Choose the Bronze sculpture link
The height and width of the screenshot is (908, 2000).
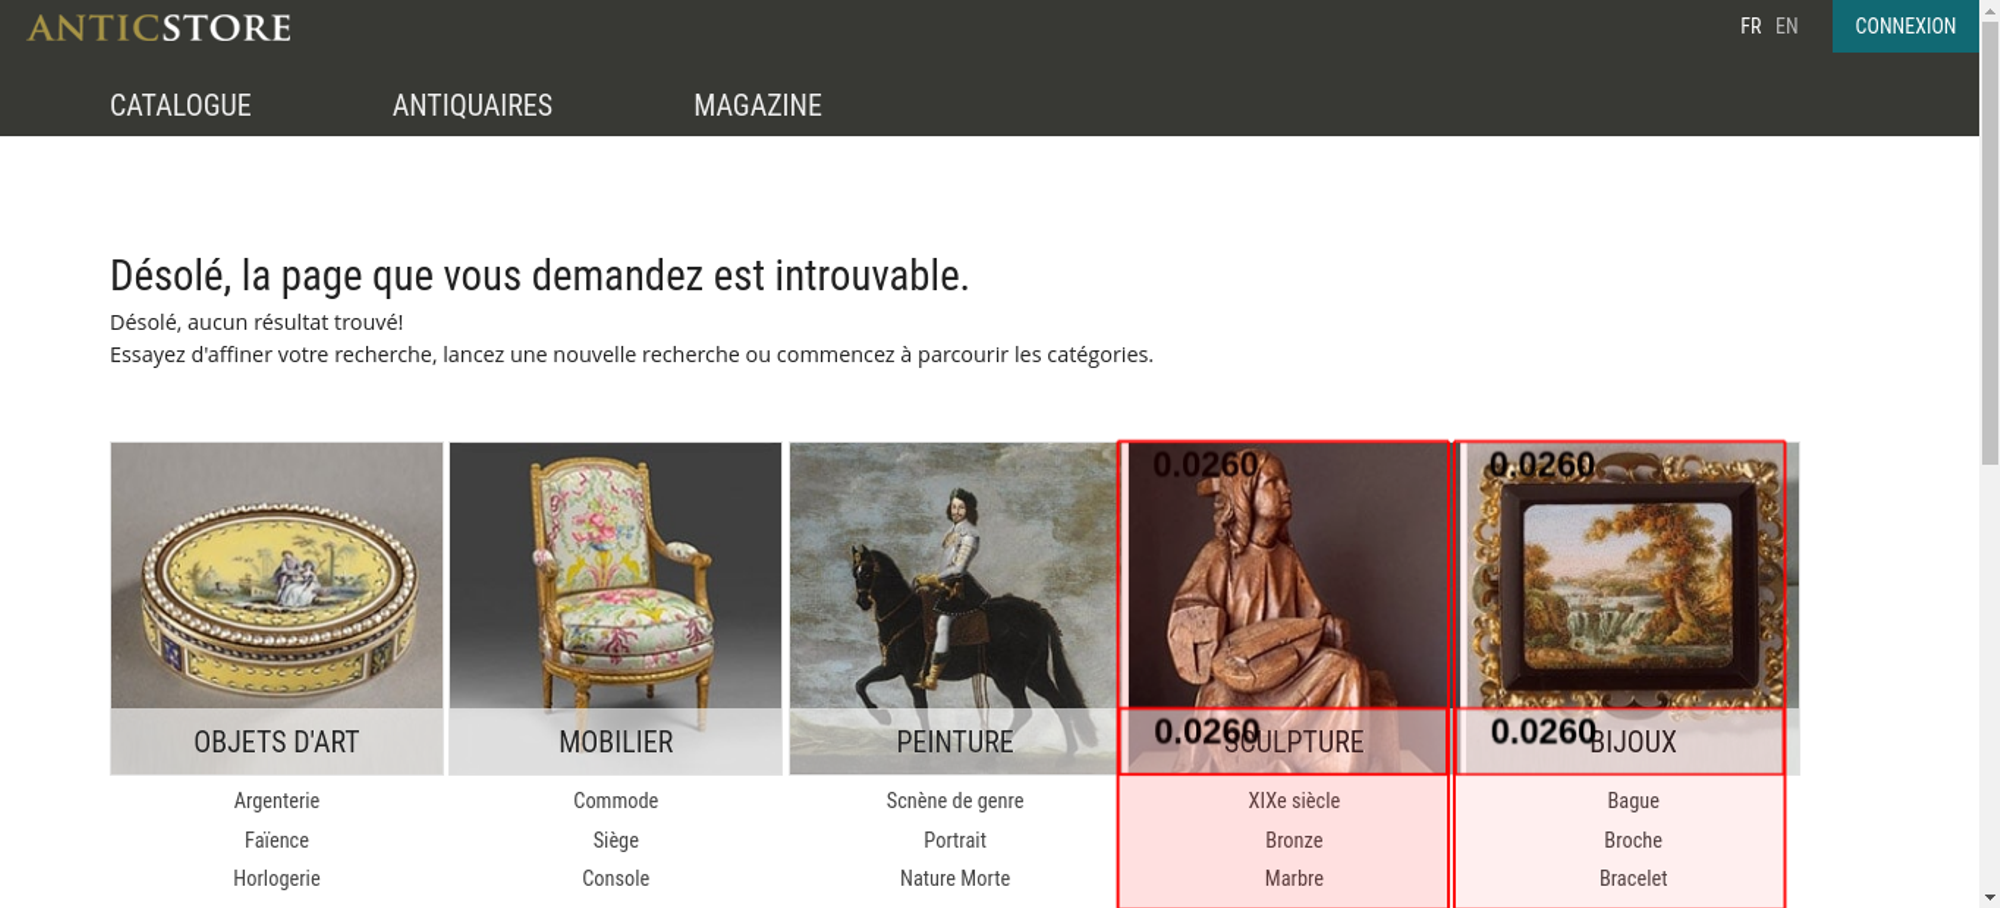[1294, 840]
